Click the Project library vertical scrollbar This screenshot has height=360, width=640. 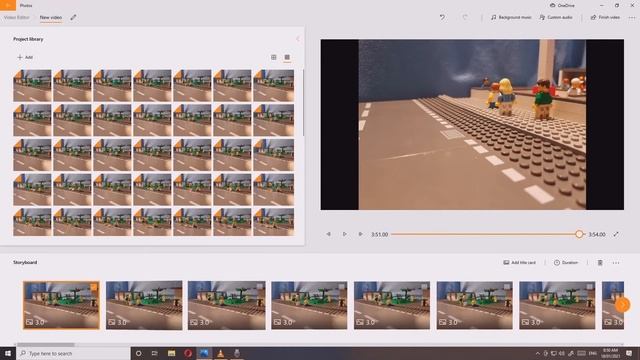point(303,102)
